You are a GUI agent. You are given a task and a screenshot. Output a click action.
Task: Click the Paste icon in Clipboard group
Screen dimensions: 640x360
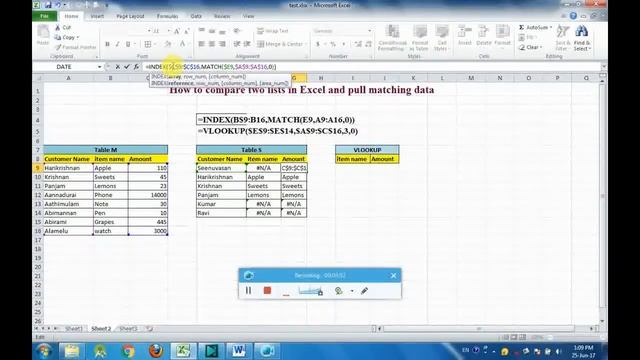coord(43,32)
